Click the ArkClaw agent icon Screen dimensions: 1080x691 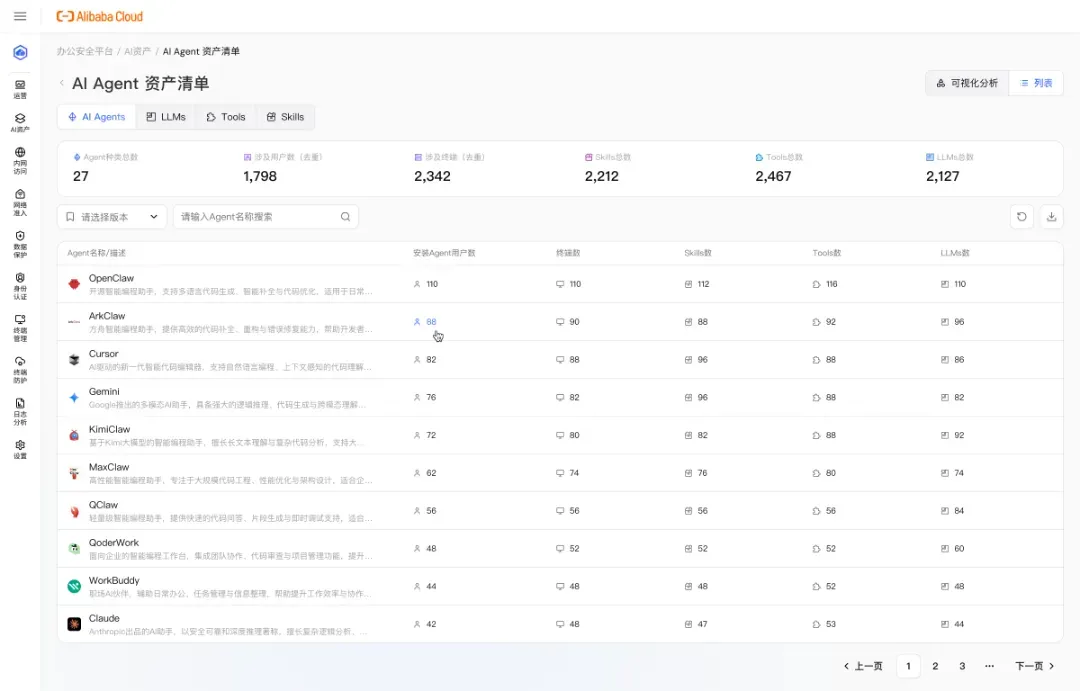coord(74,322)
